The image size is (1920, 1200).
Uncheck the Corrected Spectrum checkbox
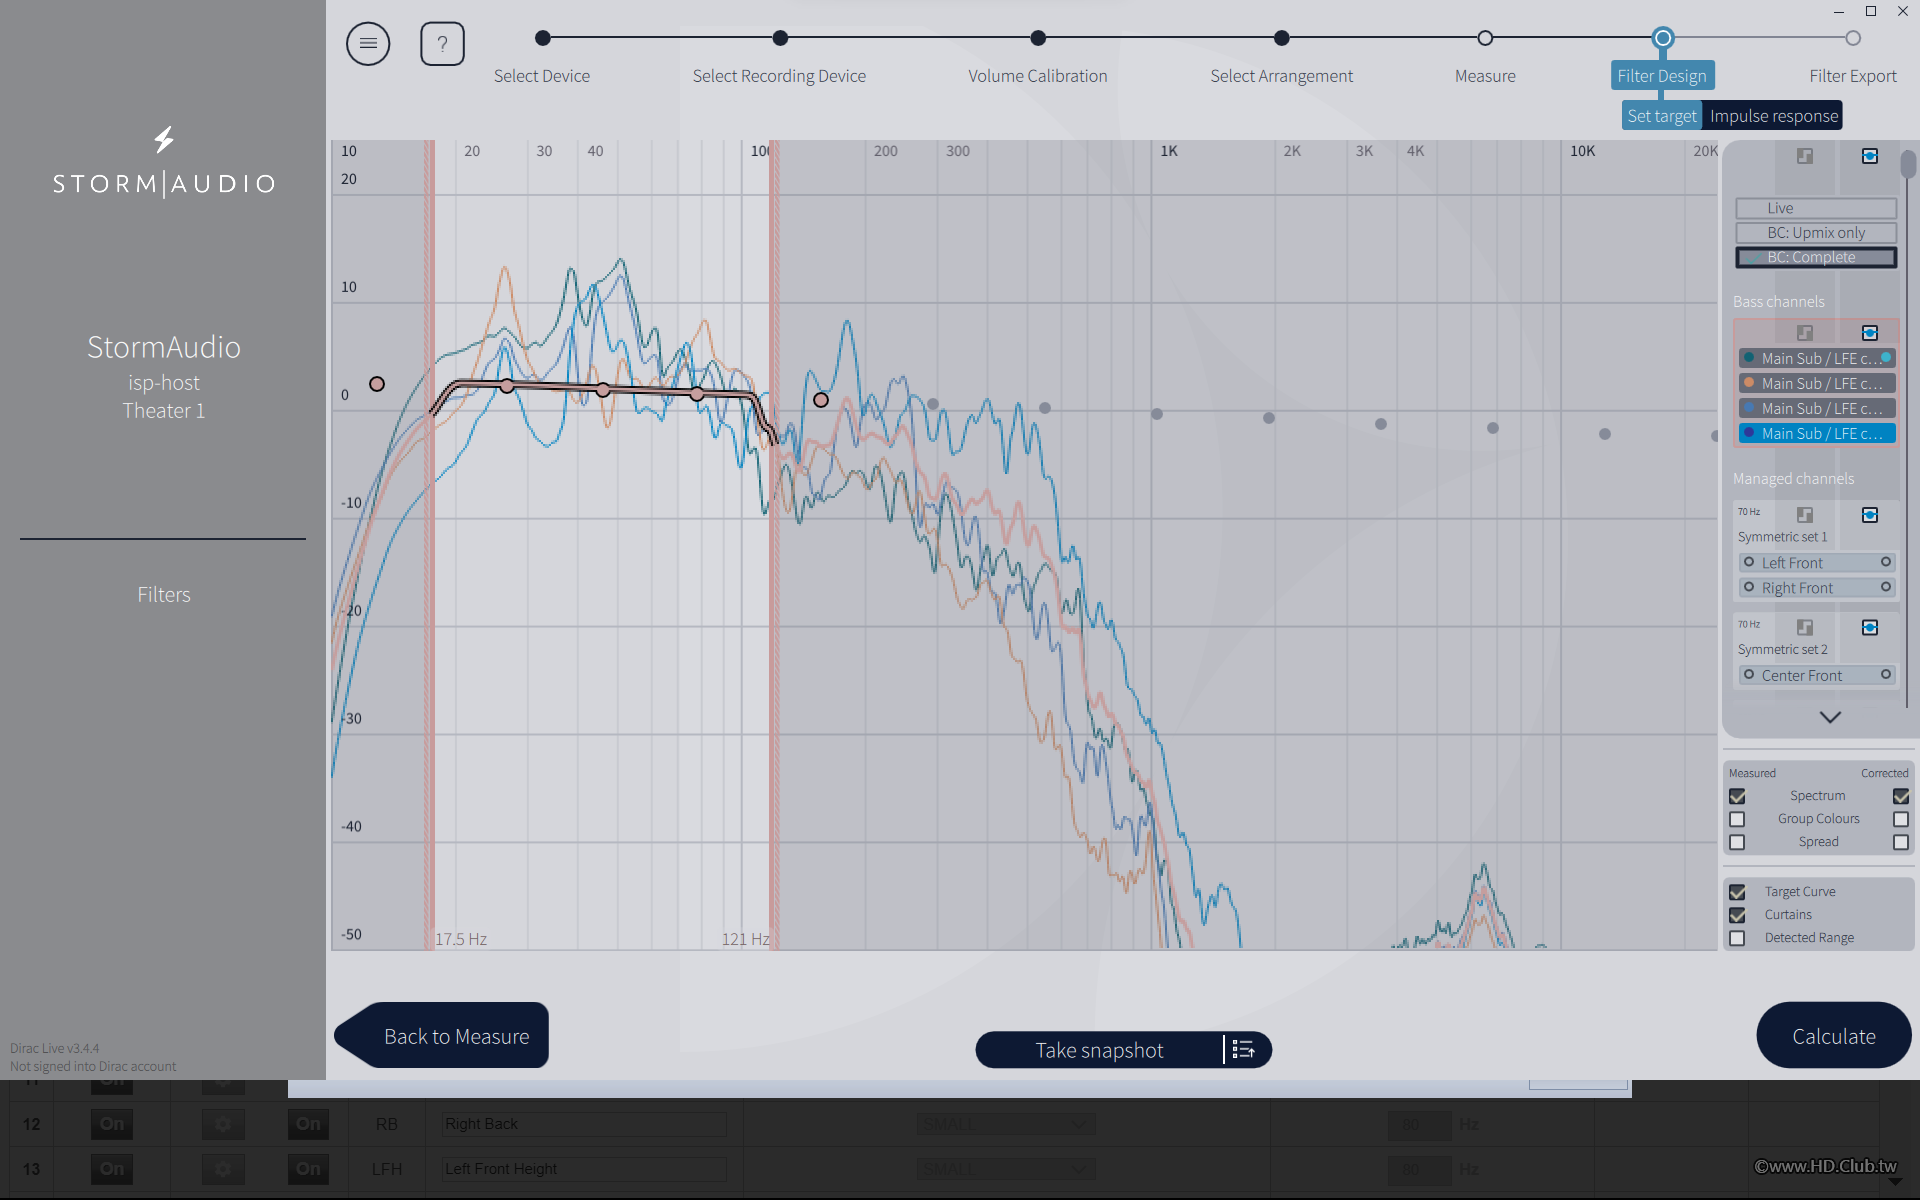(1900, 796)
